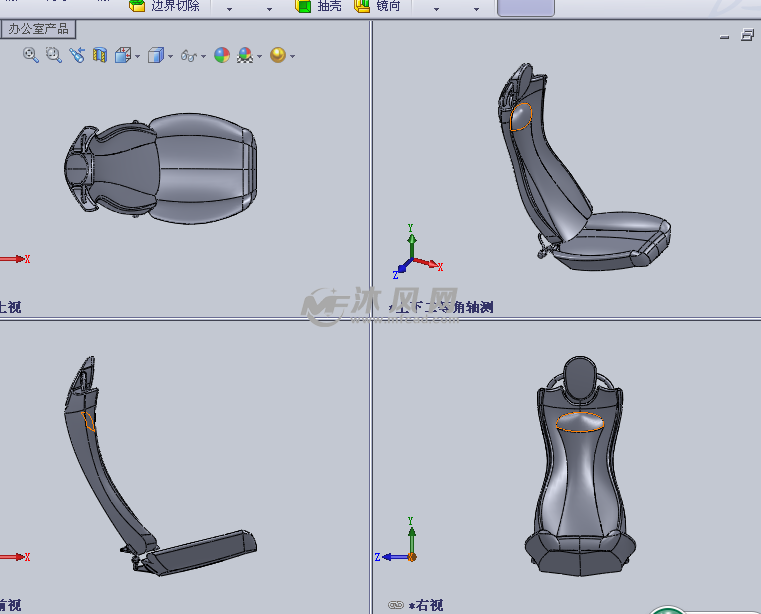Image resolution: width=761 pixels, height=614 pixels.
Task: Open Edit Appearance color ball
Action: (222, 55)
